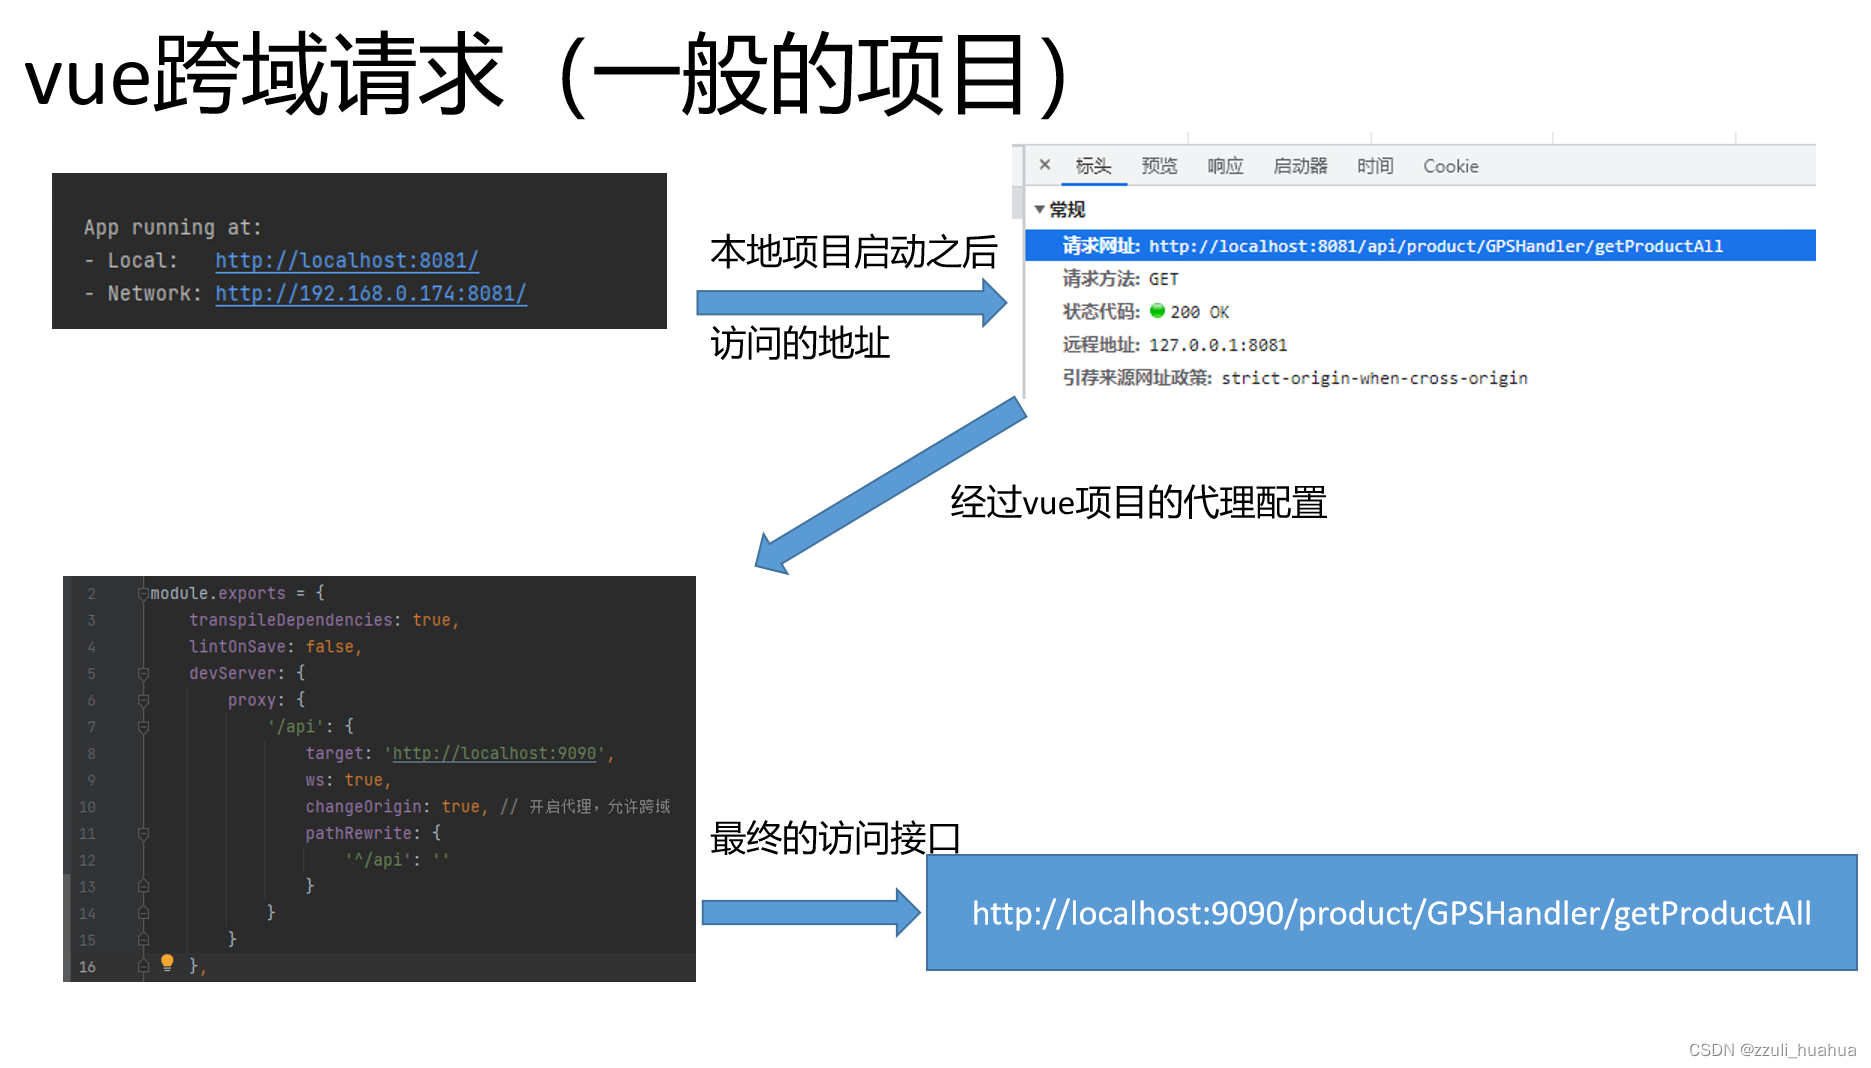Click the fold end marker on line 15

point(143,941)
